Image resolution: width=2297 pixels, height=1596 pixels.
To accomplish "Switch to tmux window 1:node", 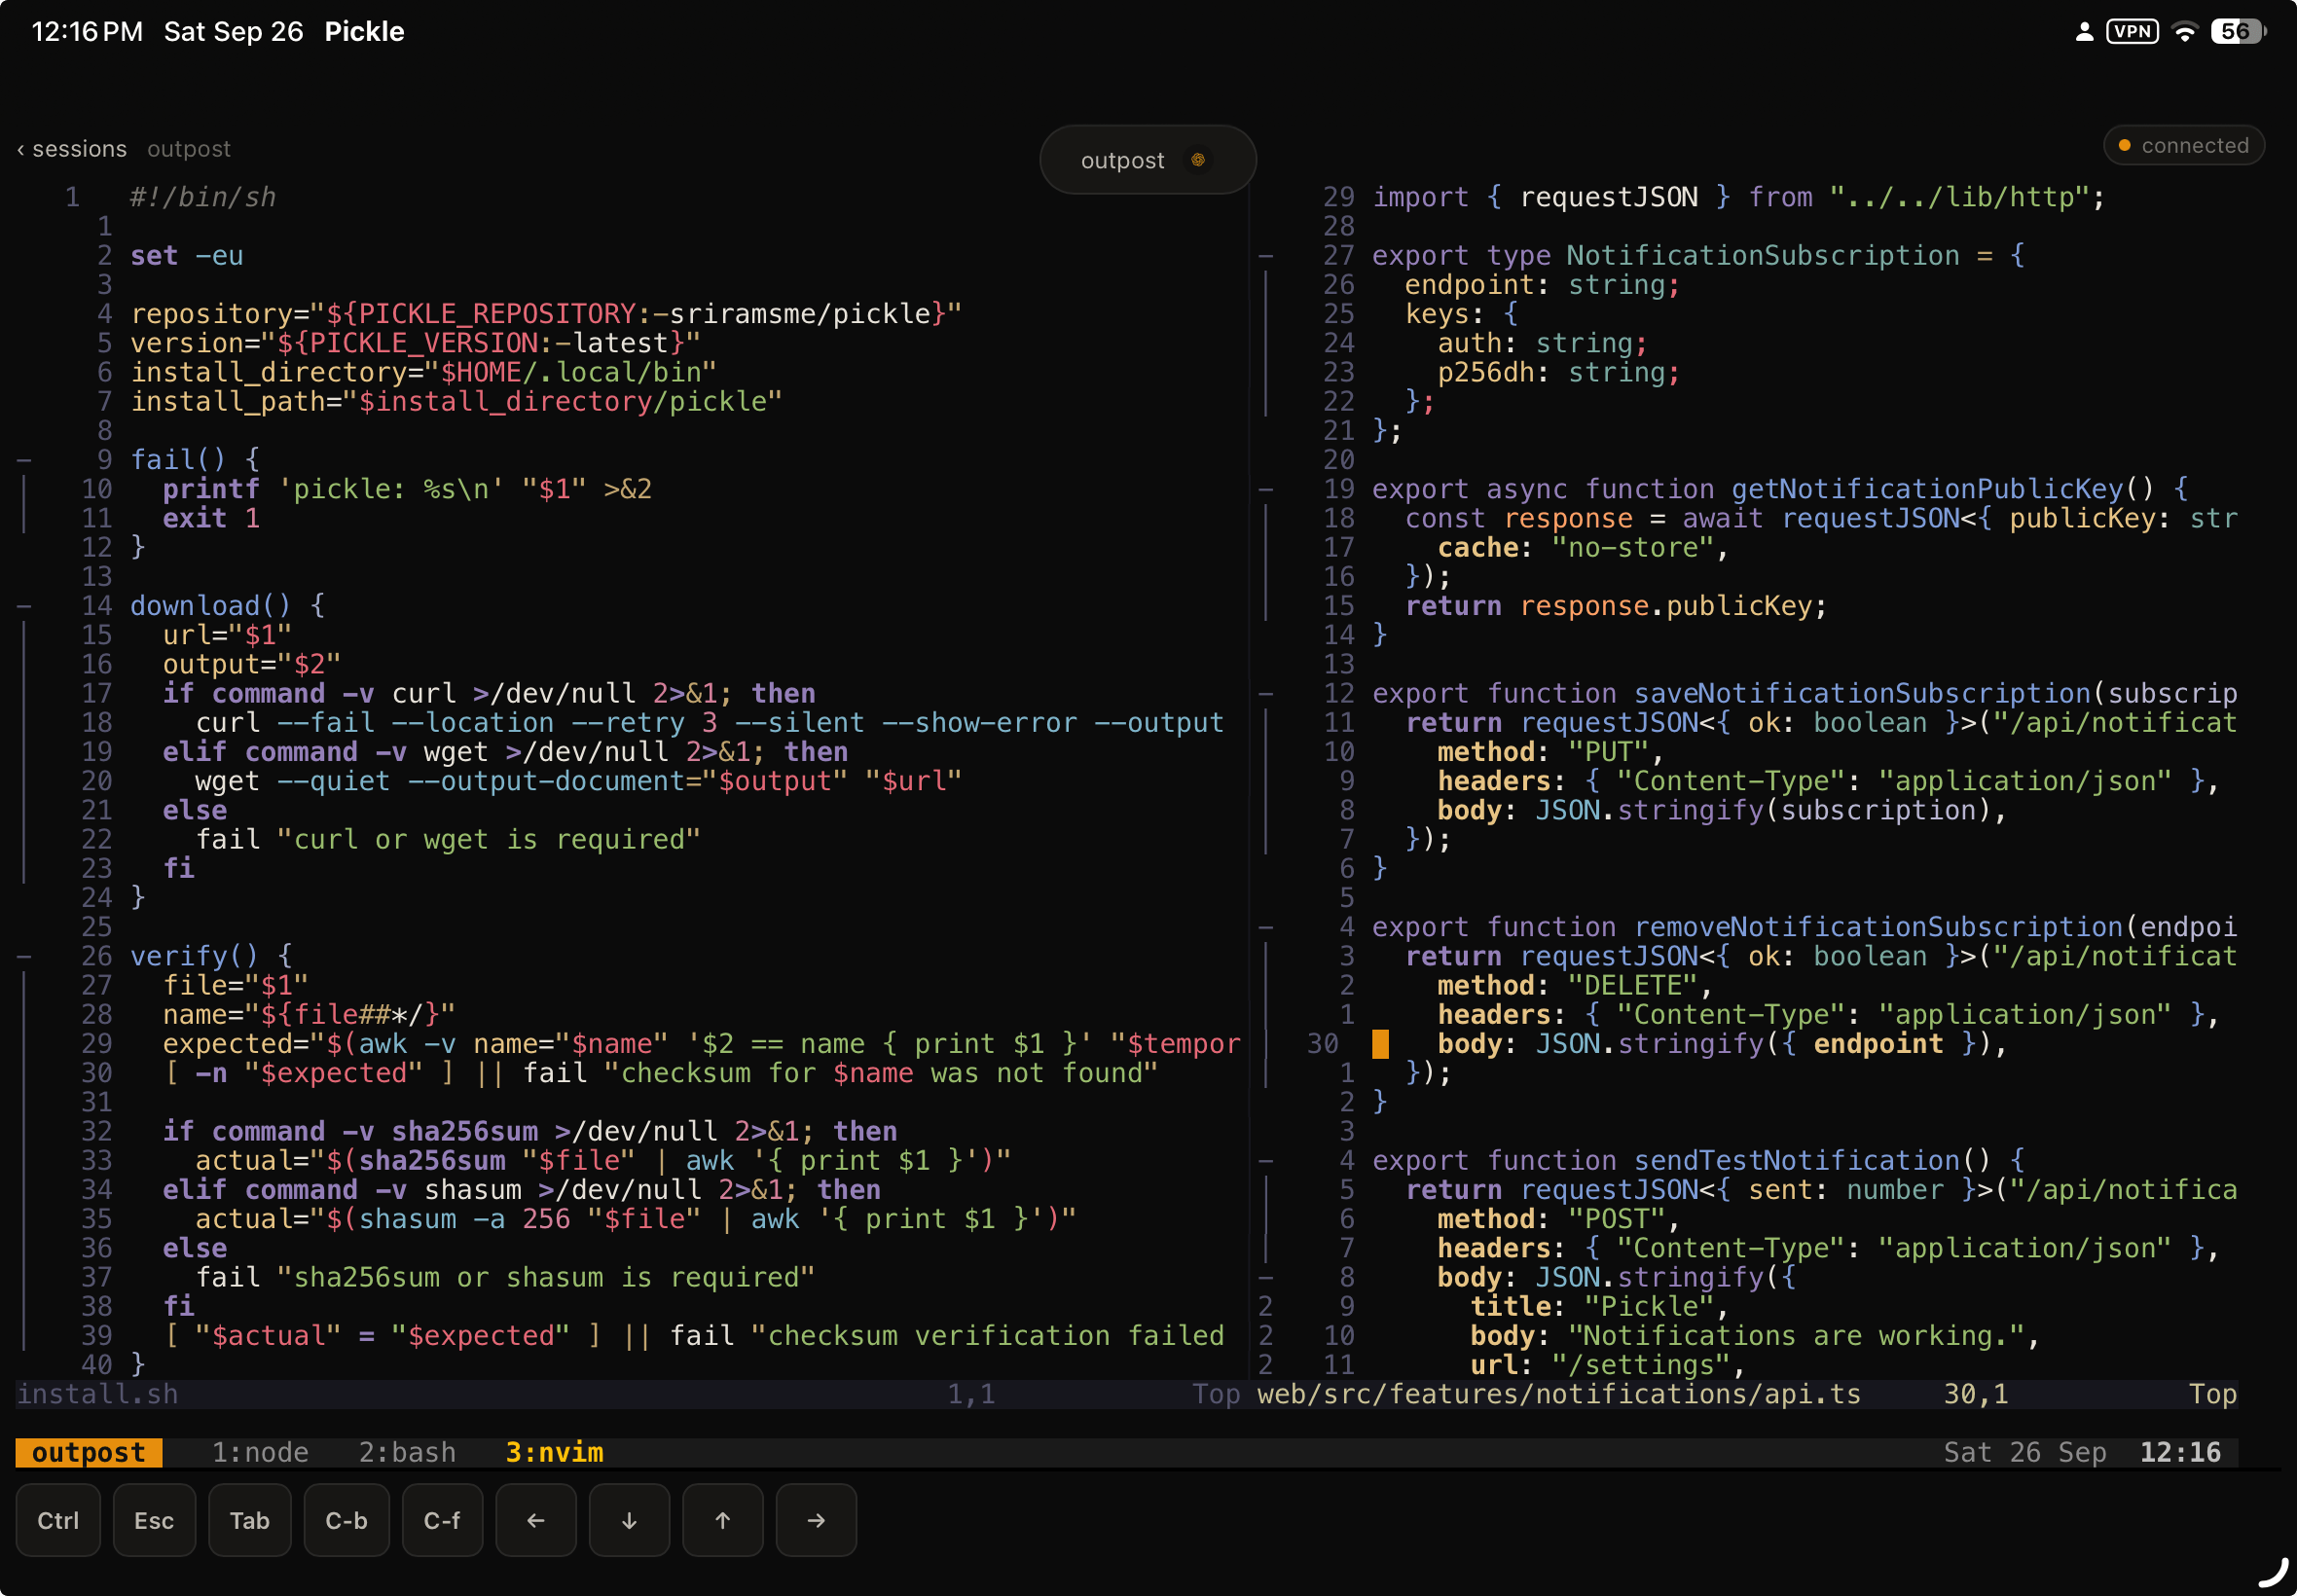I will point(260,1453).
